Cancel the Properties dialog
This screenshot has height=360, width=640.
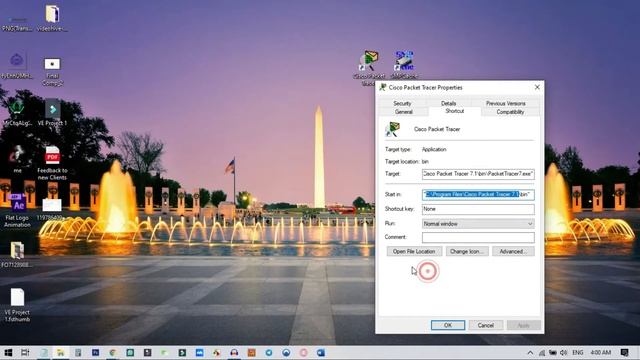click(486, 325)
